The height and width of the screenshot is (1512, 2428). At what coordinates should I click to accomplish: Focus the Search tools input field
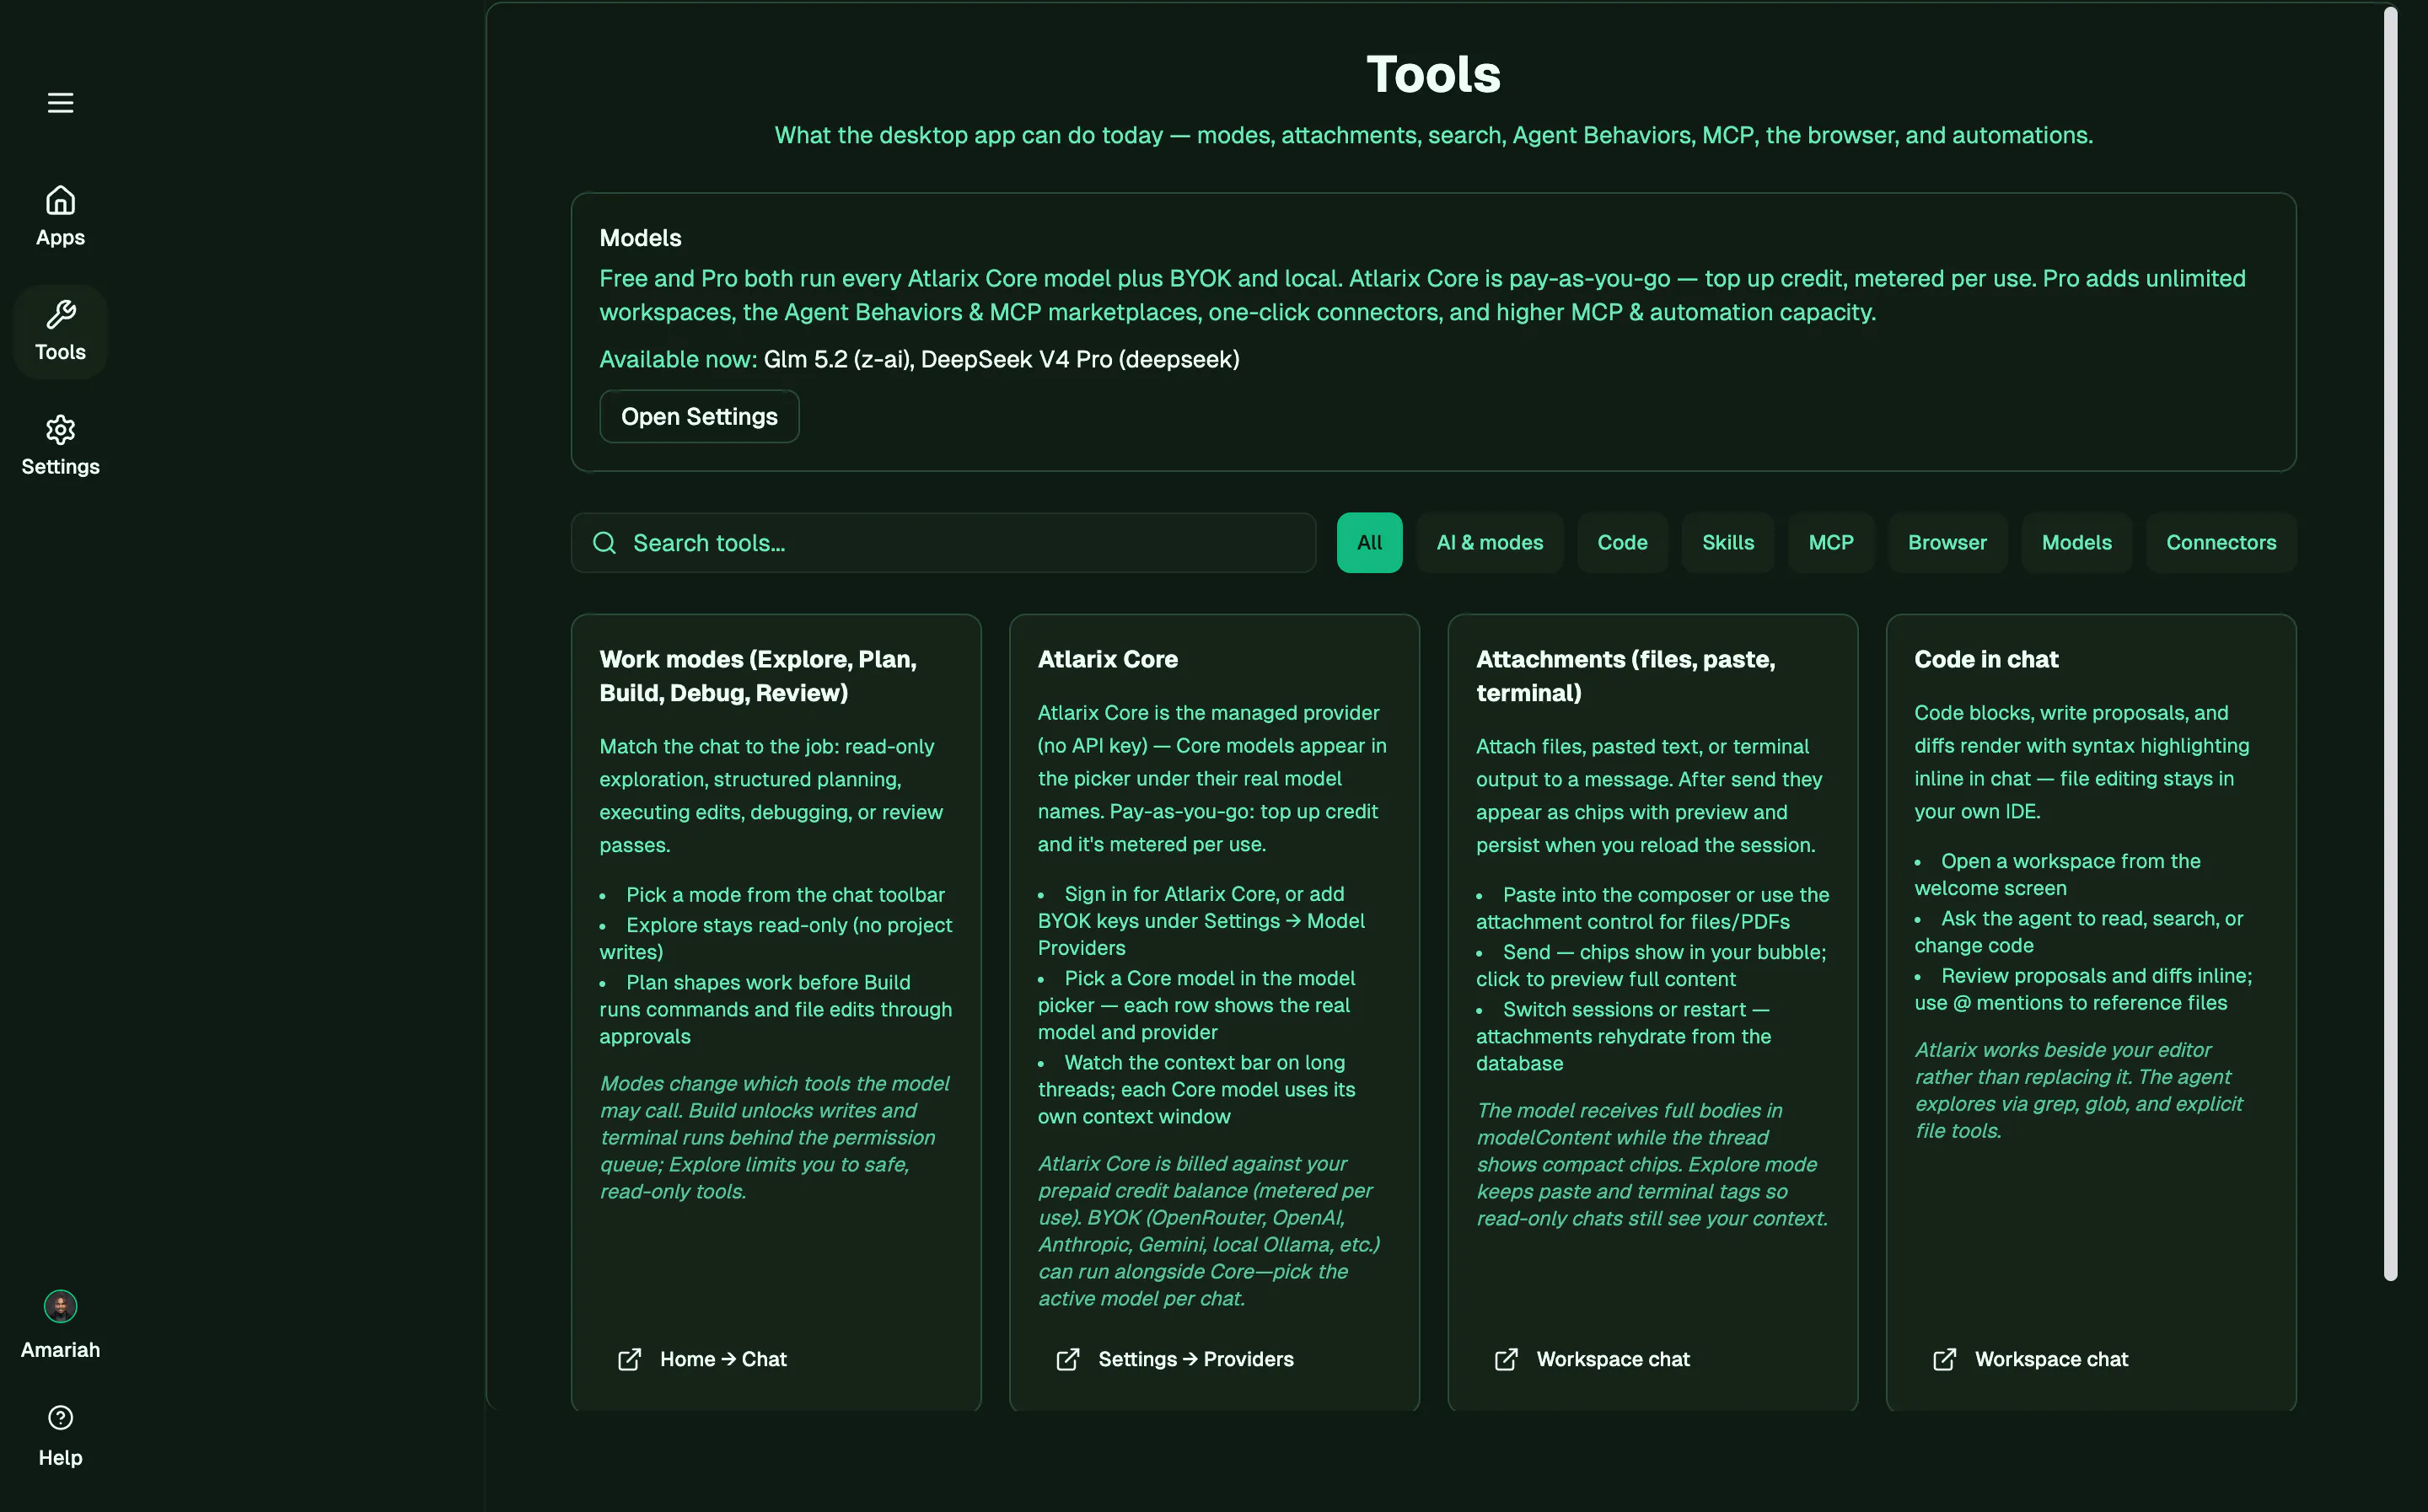click(943, 543)
